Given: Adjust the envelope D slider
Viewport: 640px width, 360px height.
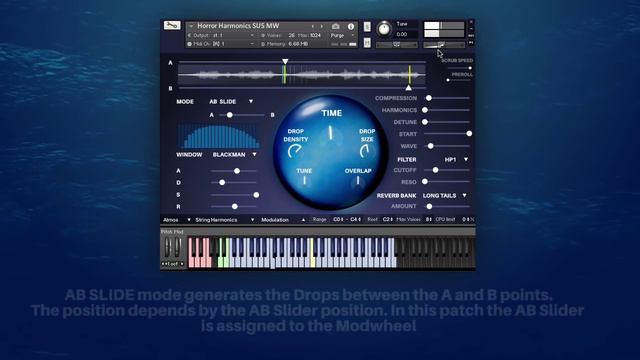Looking at the screenshot, I should click(233, 182).
